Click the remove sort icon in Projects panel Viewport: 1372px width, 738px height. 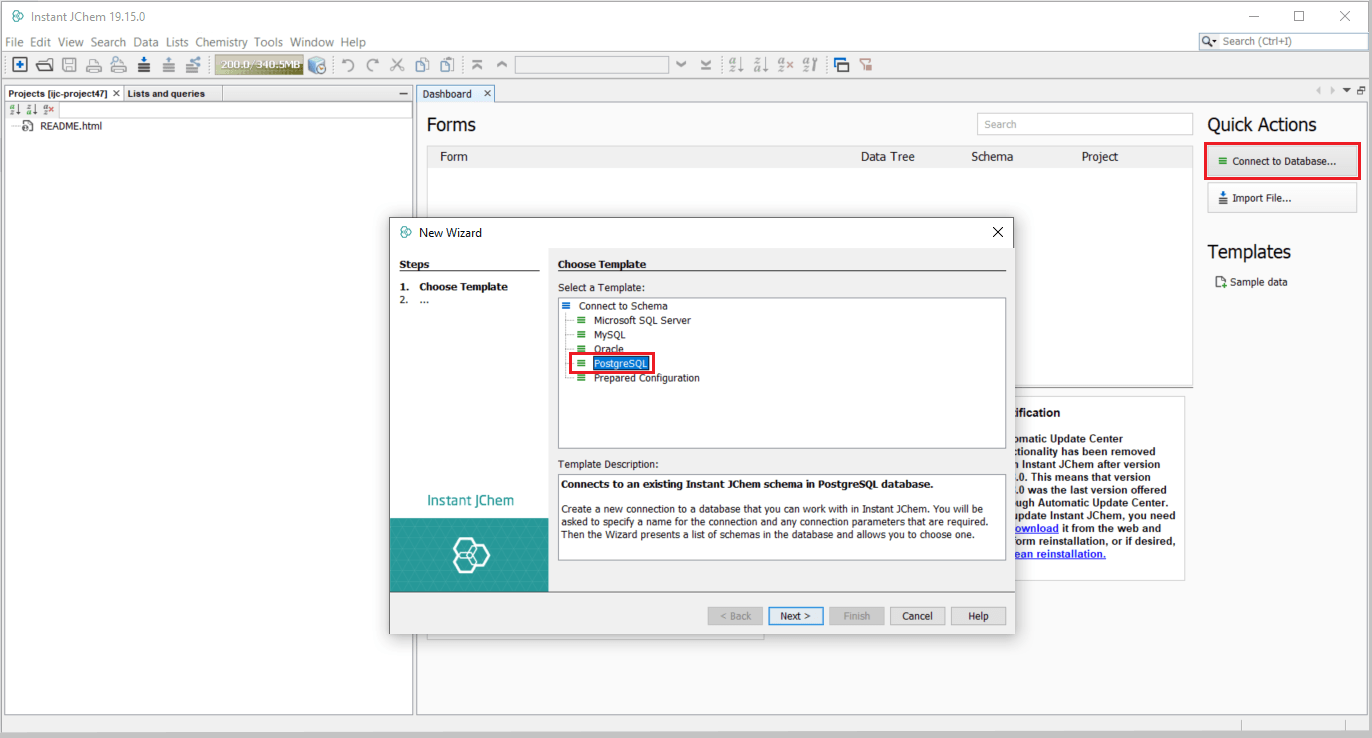(48, 108)
